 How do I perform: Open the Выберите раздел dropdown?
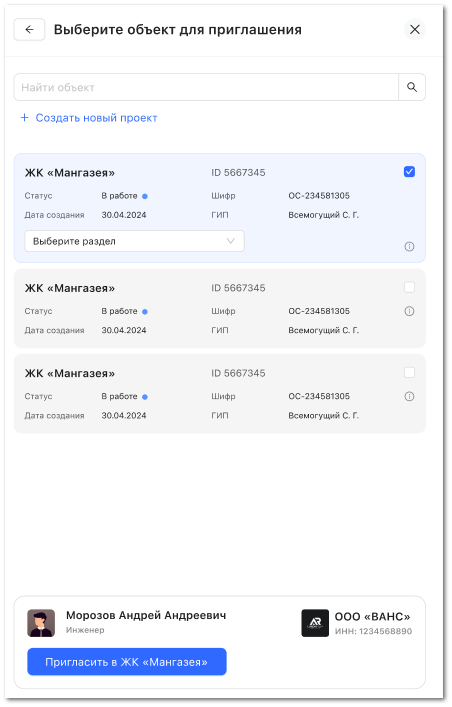tap(134, 241)
